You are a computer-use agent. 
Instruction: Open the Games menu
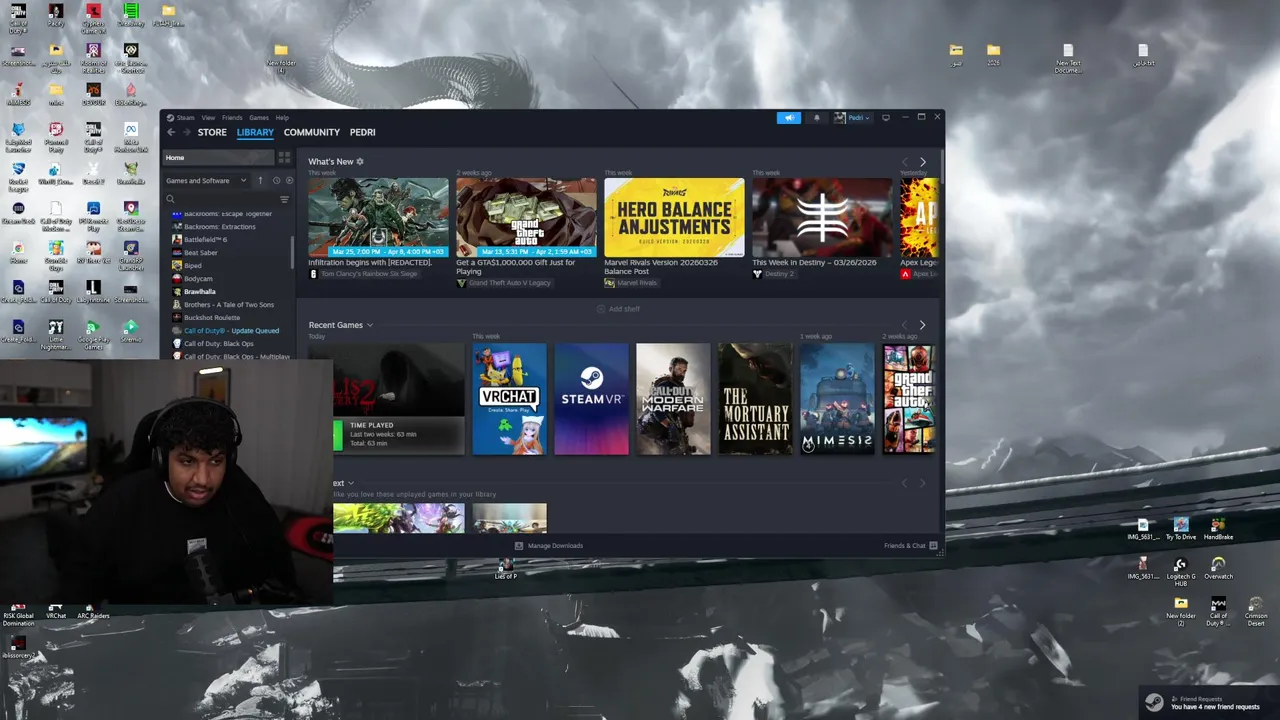click(259, 118)
